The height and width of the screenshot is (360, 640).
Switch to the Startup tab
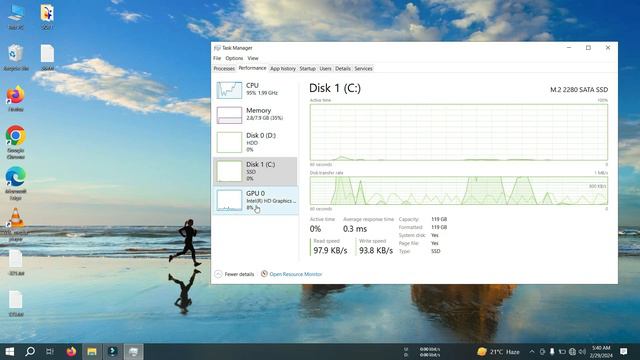307,69
